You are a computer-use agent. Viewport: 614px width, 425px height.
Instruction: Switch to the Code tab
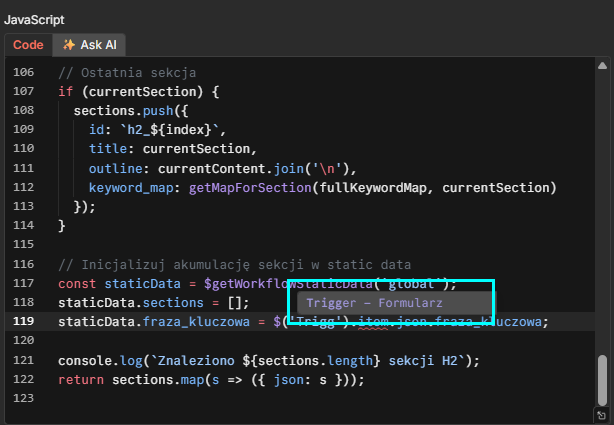28,45
